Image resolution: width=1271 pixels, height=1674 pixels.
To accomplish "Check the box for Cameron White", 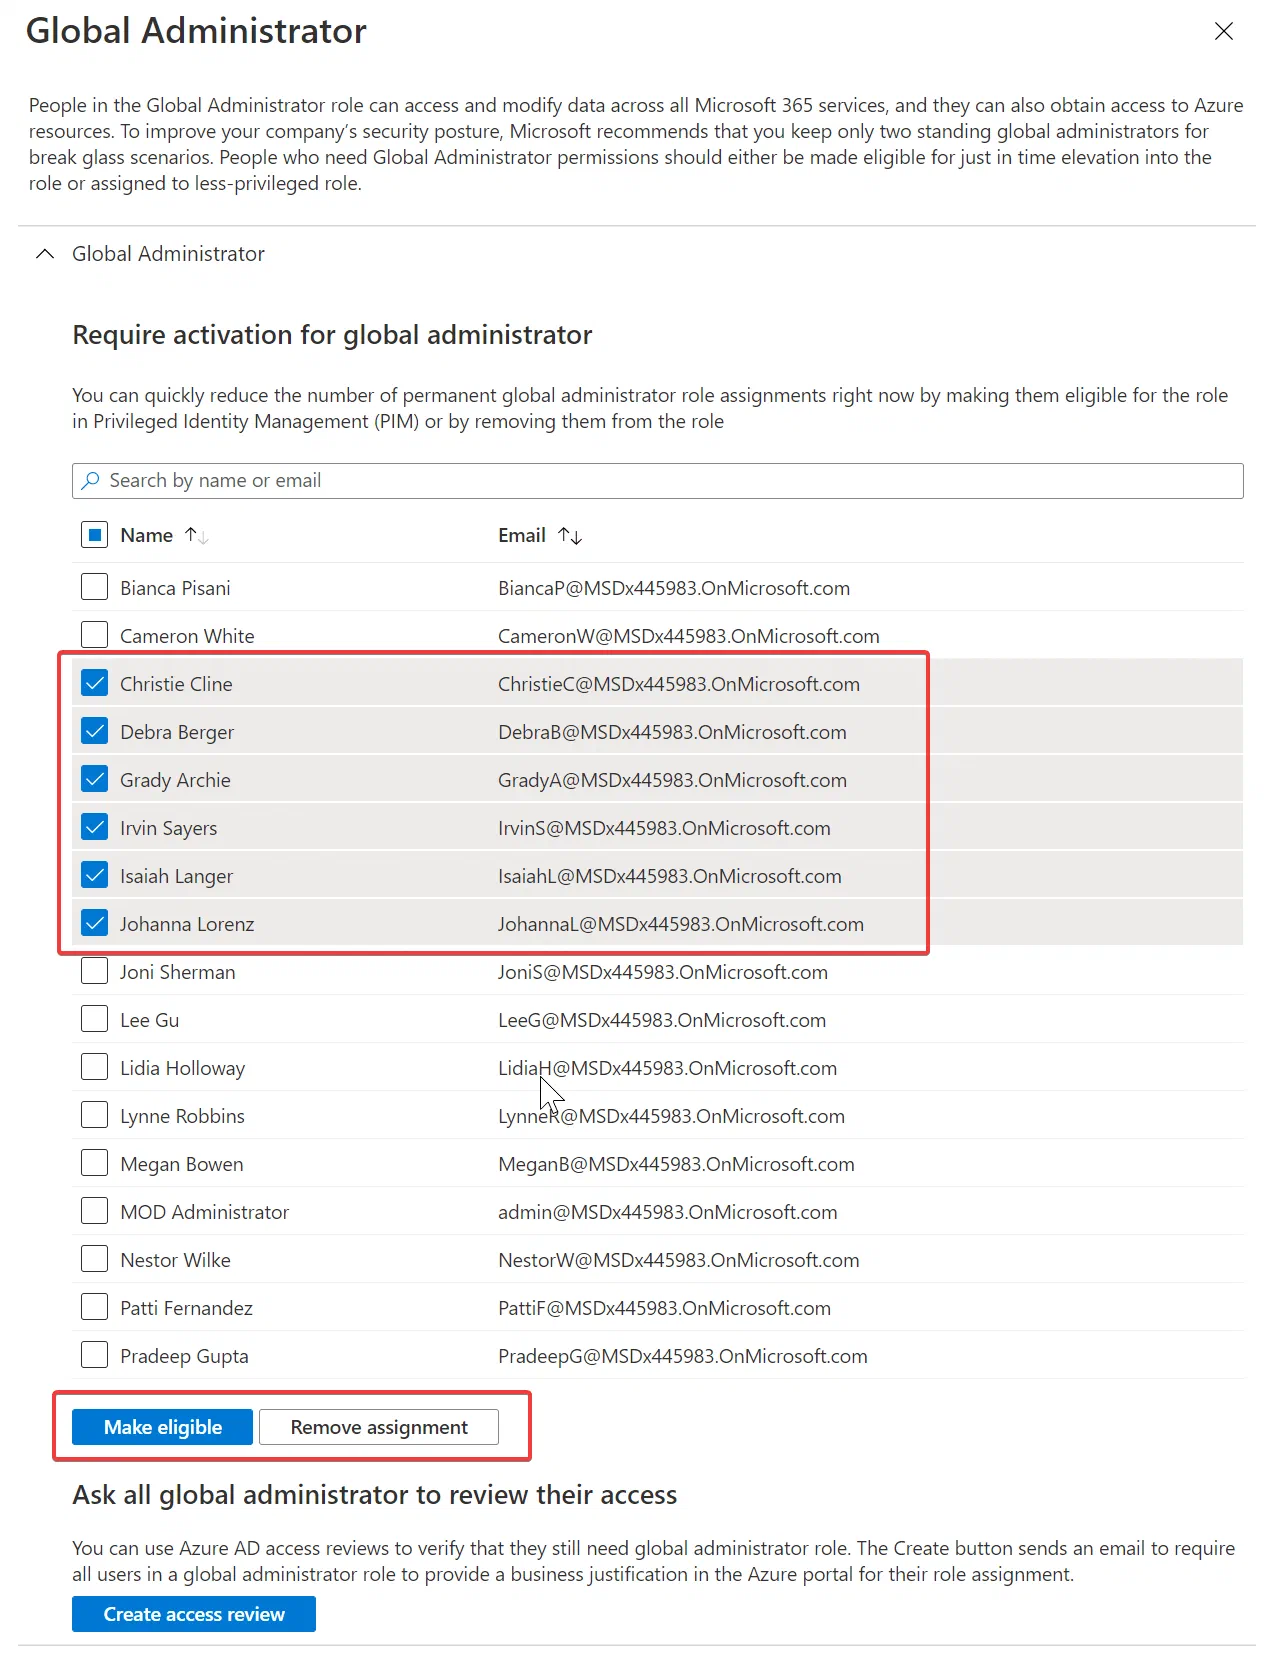I will [94, 635].
